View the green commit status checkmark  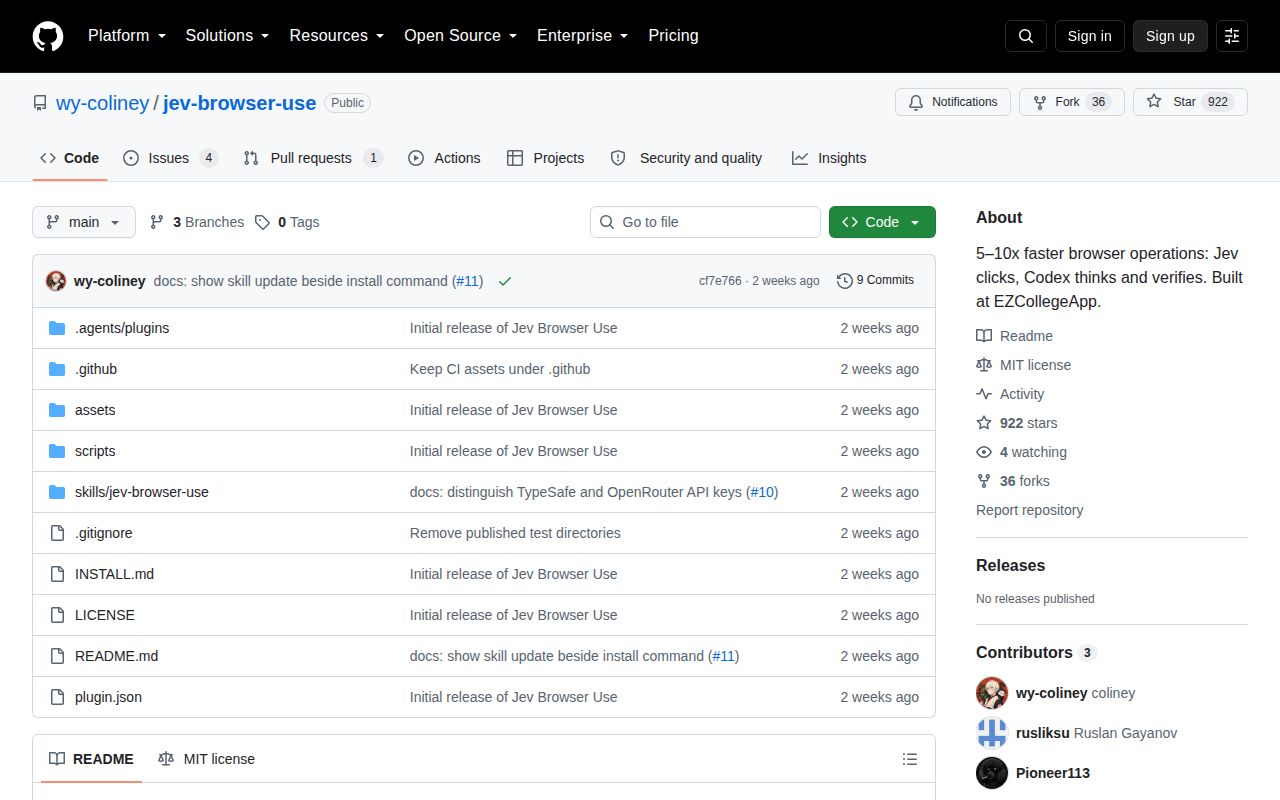pos(505,281)
